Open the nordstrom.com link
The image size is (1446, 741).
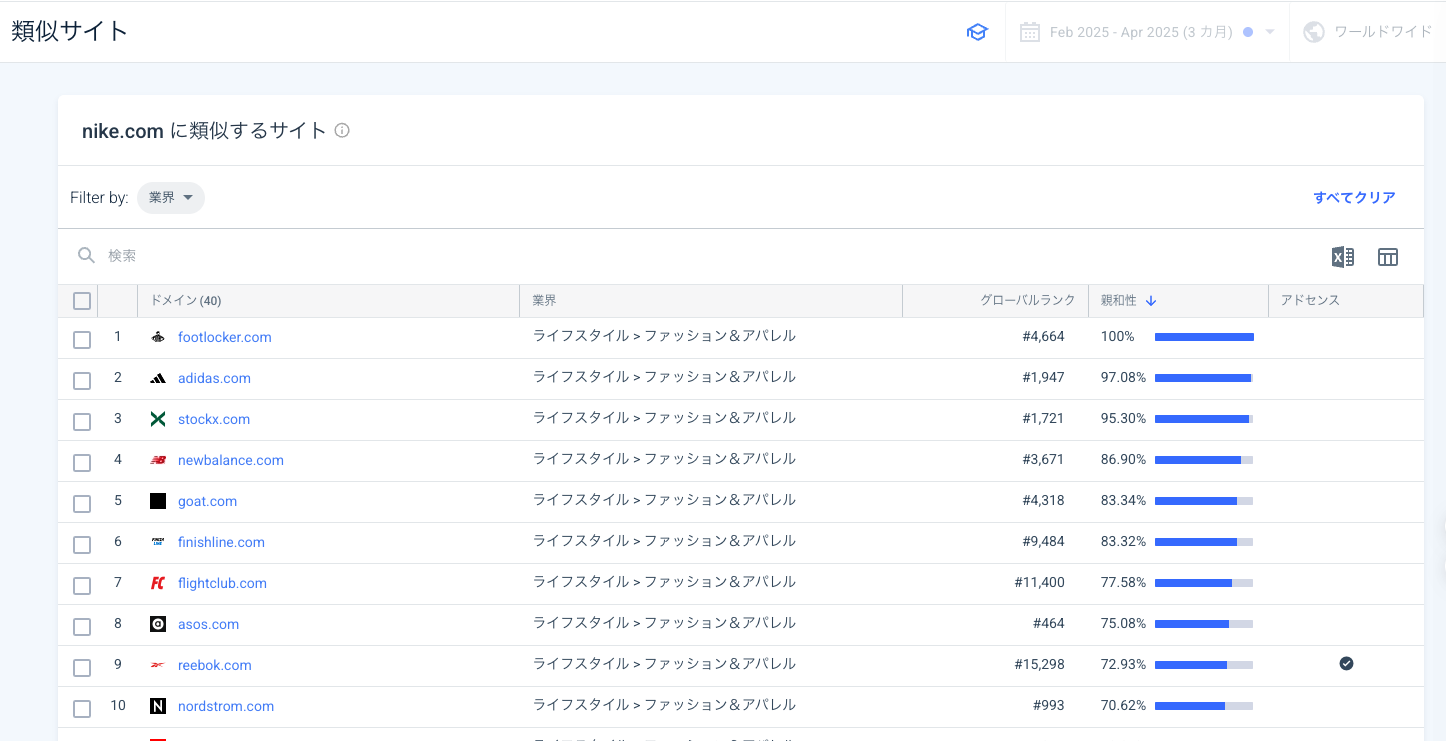tap(226, 706)
